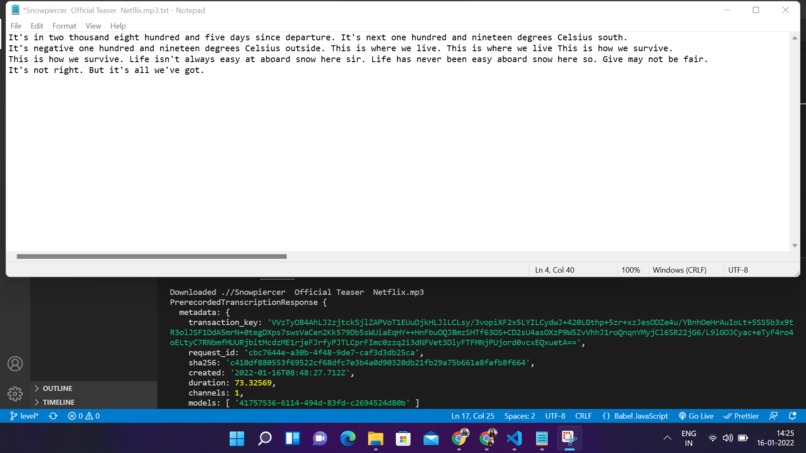806x453 pixels.
Task: Open VS Code Manage gear icon
Action: click(x=15, y=394)
